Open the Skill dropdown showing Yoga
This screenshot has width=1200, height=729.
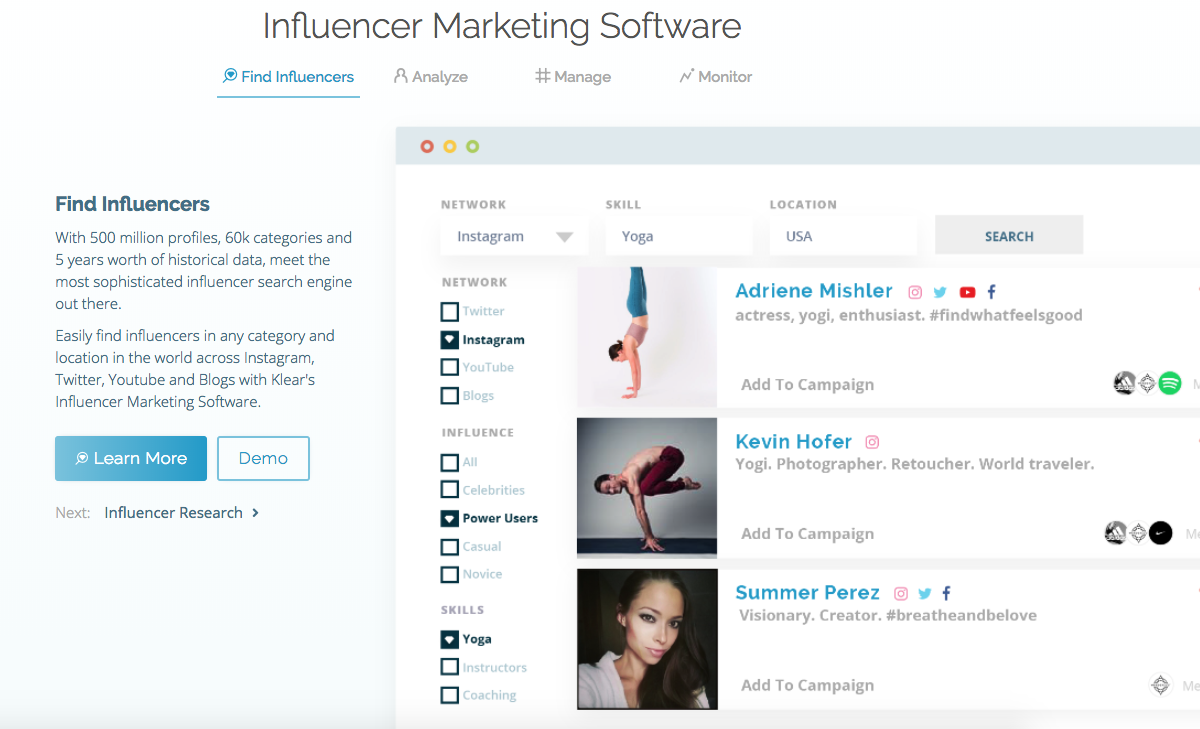tap(679, 236)
